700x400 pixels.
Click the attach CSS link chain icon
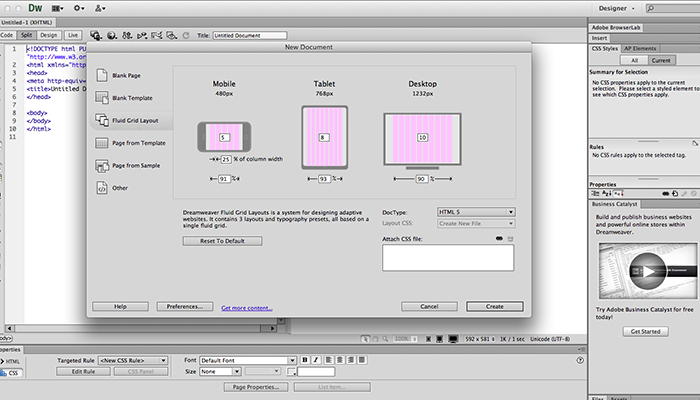(499, 239)
